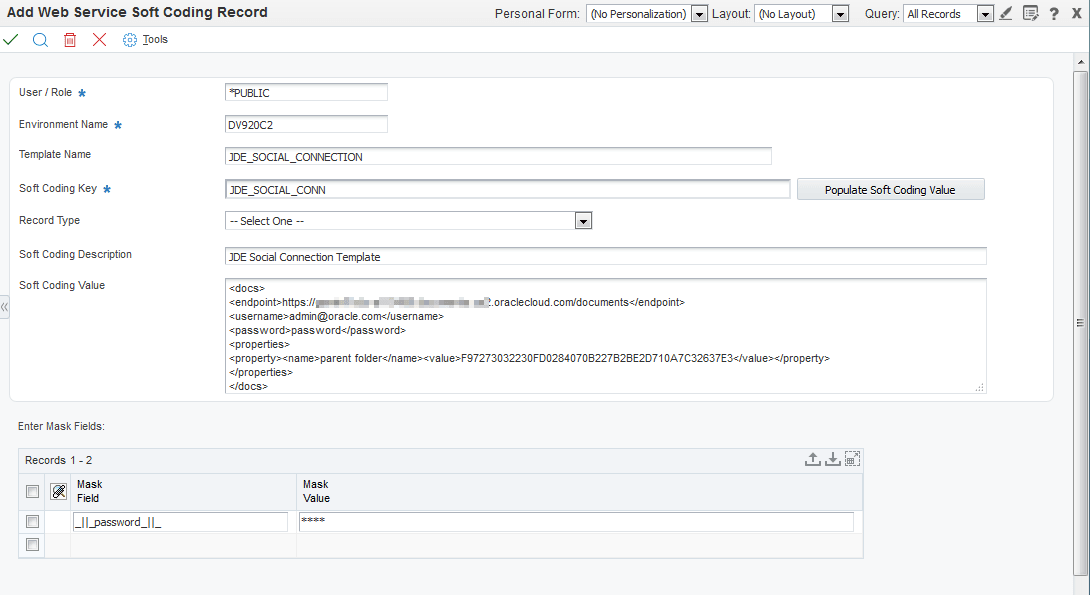This screenshot has height=595, width=1090.
Task: Open the Personal Form dropdown
Action: (x=699, y=14)
